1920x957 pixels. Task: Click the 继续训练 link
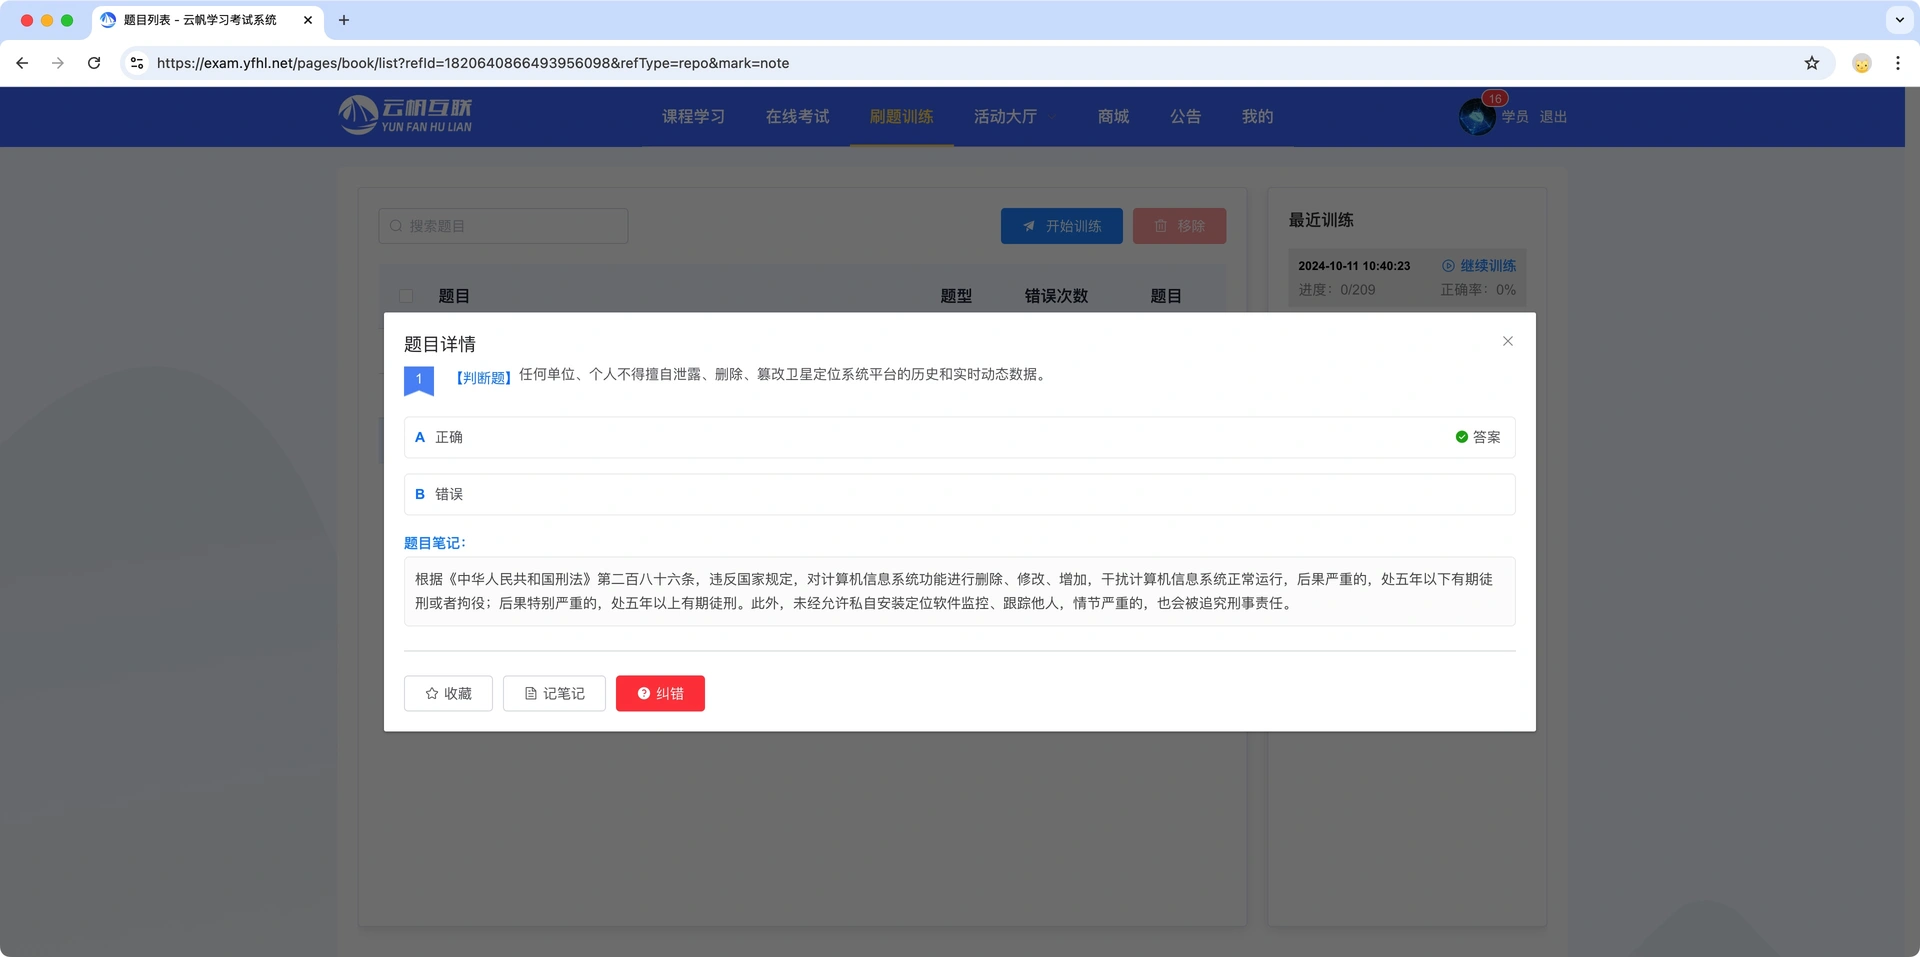(x=1479, y=266)
